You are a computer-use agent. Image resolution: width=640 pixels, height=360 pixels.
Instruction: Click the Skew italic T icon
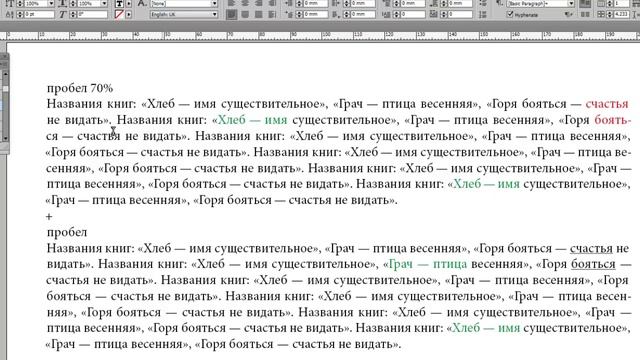coord(62,15)
